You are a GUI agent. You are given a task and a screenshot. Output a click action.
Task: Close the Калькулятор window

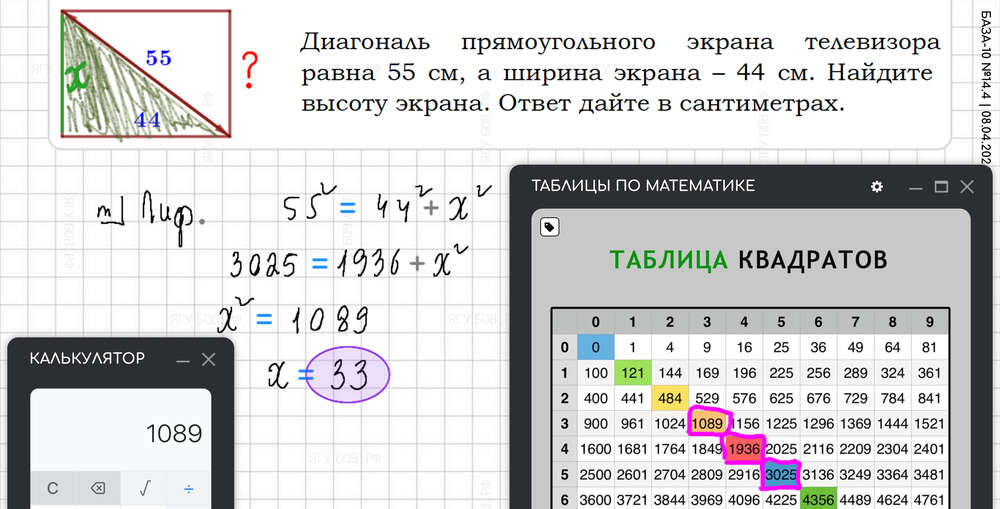pos(208,359)
